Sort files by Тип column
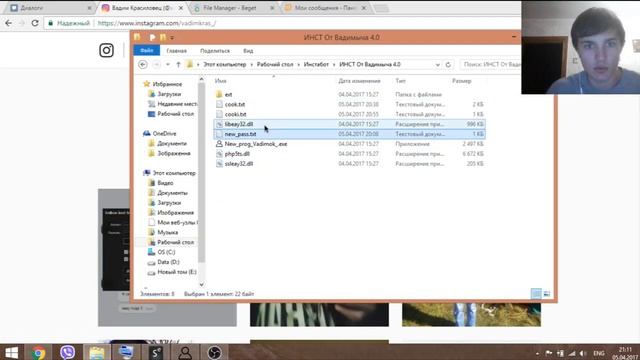The width and height of the screenshot is (640, 360). pos(400,81)
